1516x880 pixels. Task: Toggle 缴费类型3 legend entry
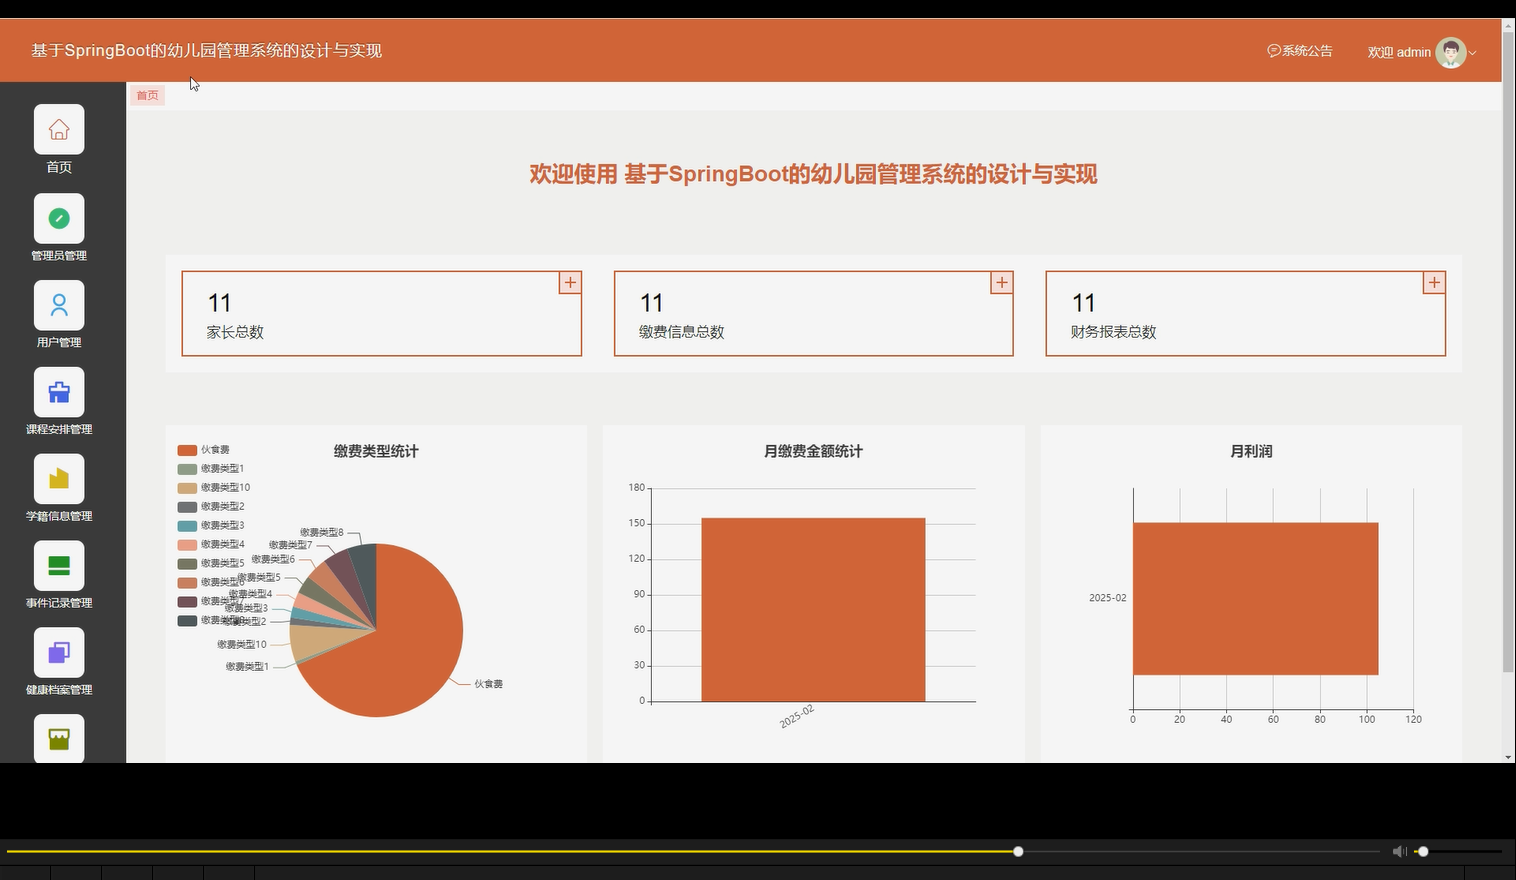211,526
